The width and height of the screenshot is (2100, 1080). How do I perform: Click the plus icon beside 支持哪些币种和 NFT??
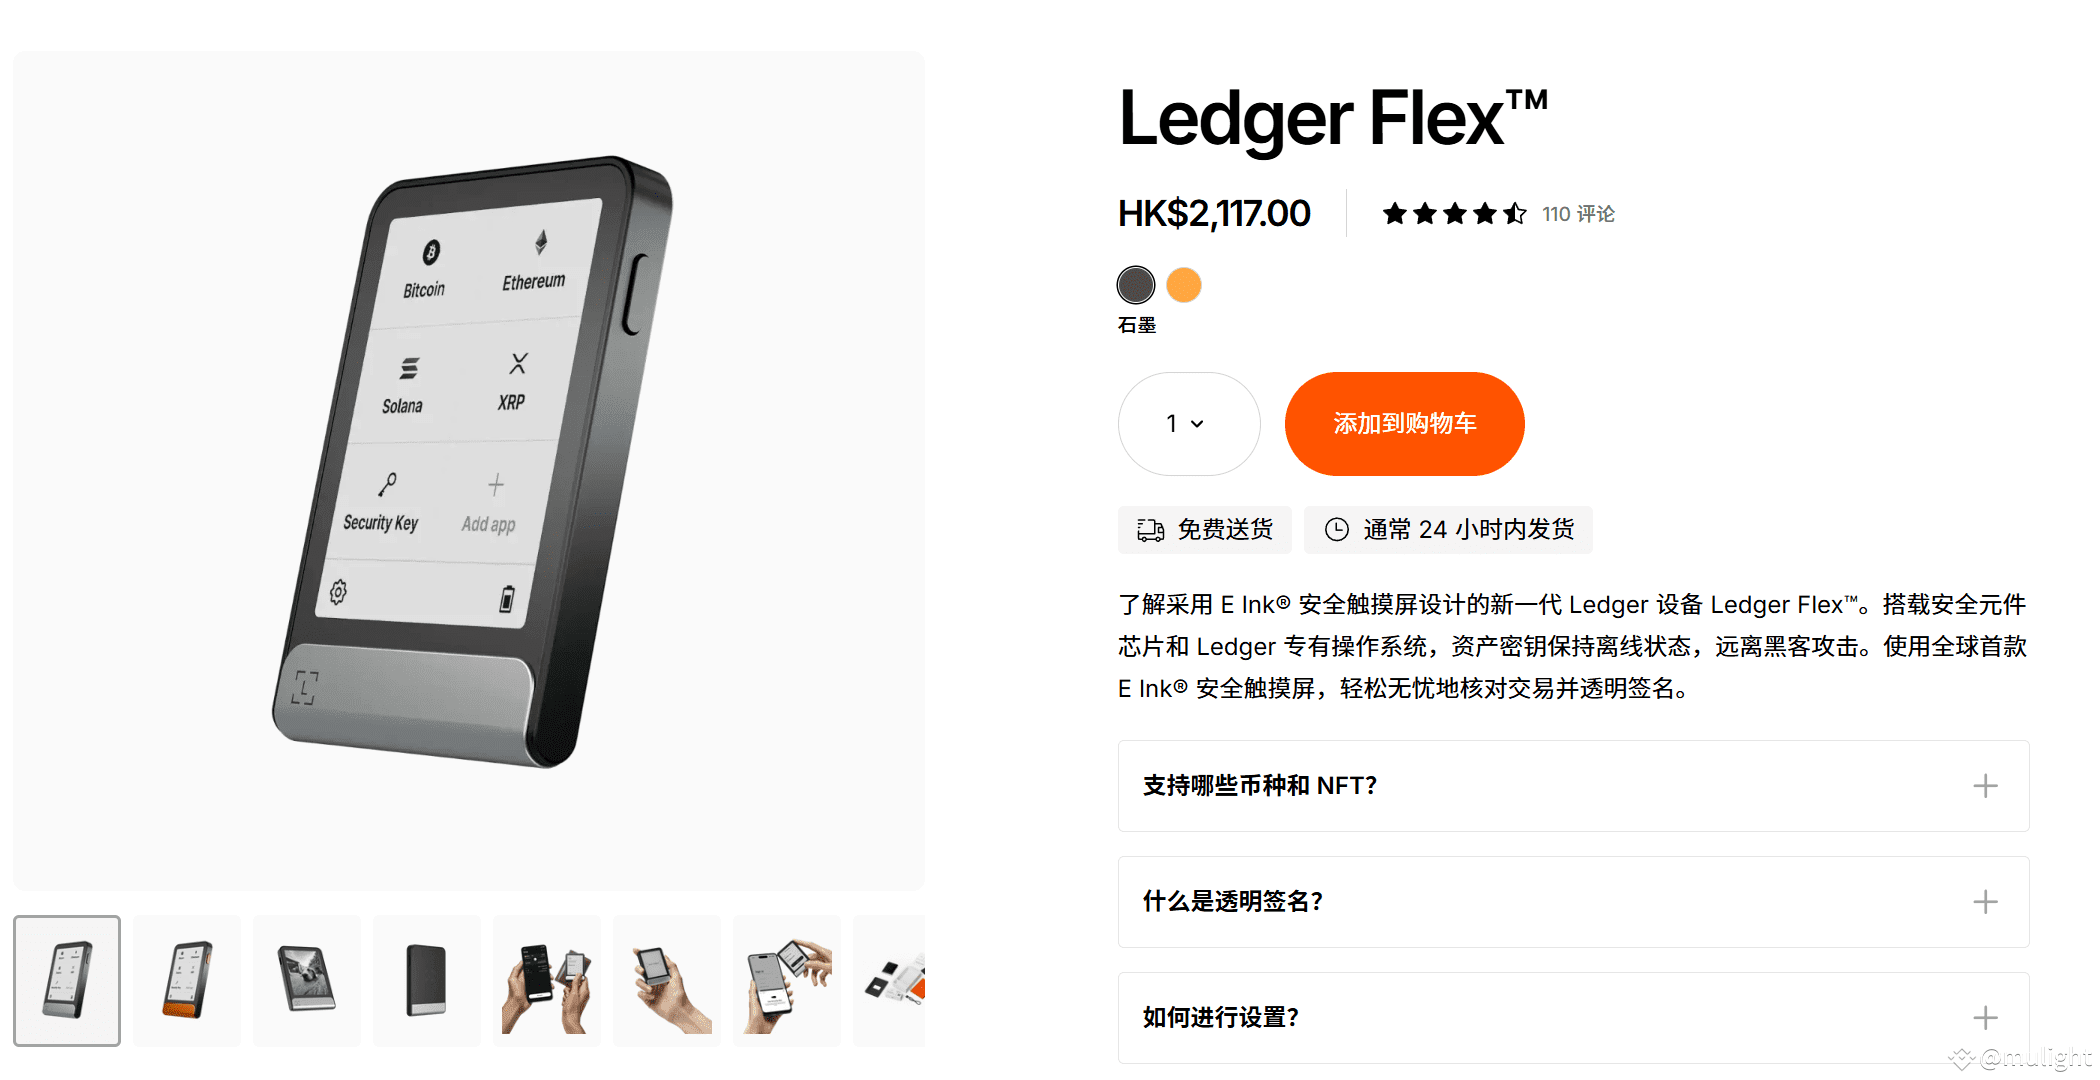(1985, 786)
